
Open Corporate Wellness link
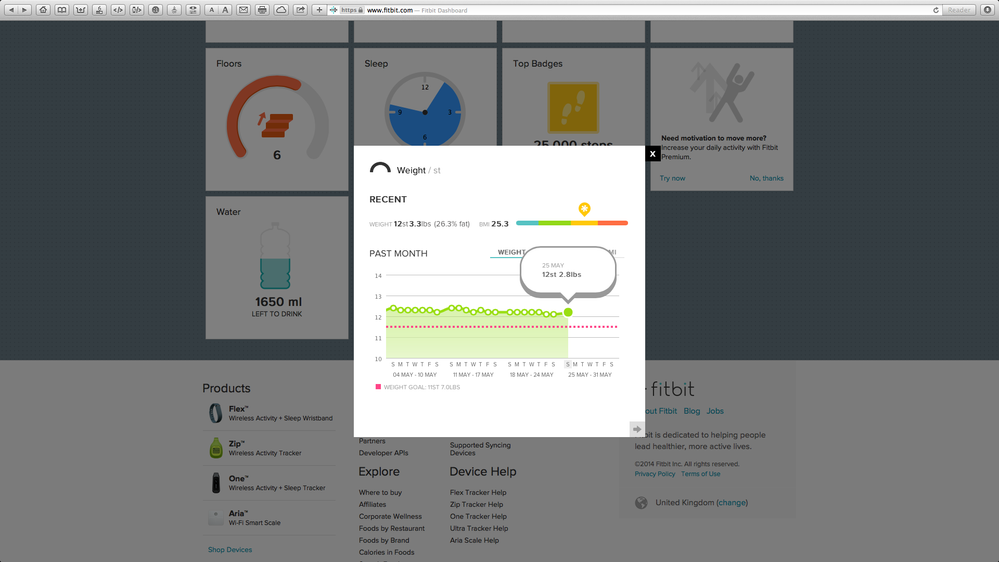coord(390,517)
